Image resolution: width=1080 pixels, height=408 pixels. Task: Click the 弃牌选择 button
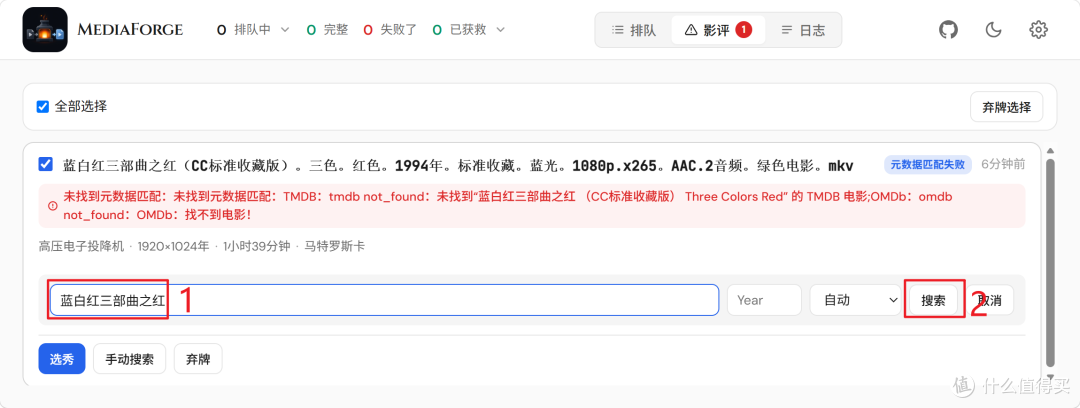coord(1006,107)
